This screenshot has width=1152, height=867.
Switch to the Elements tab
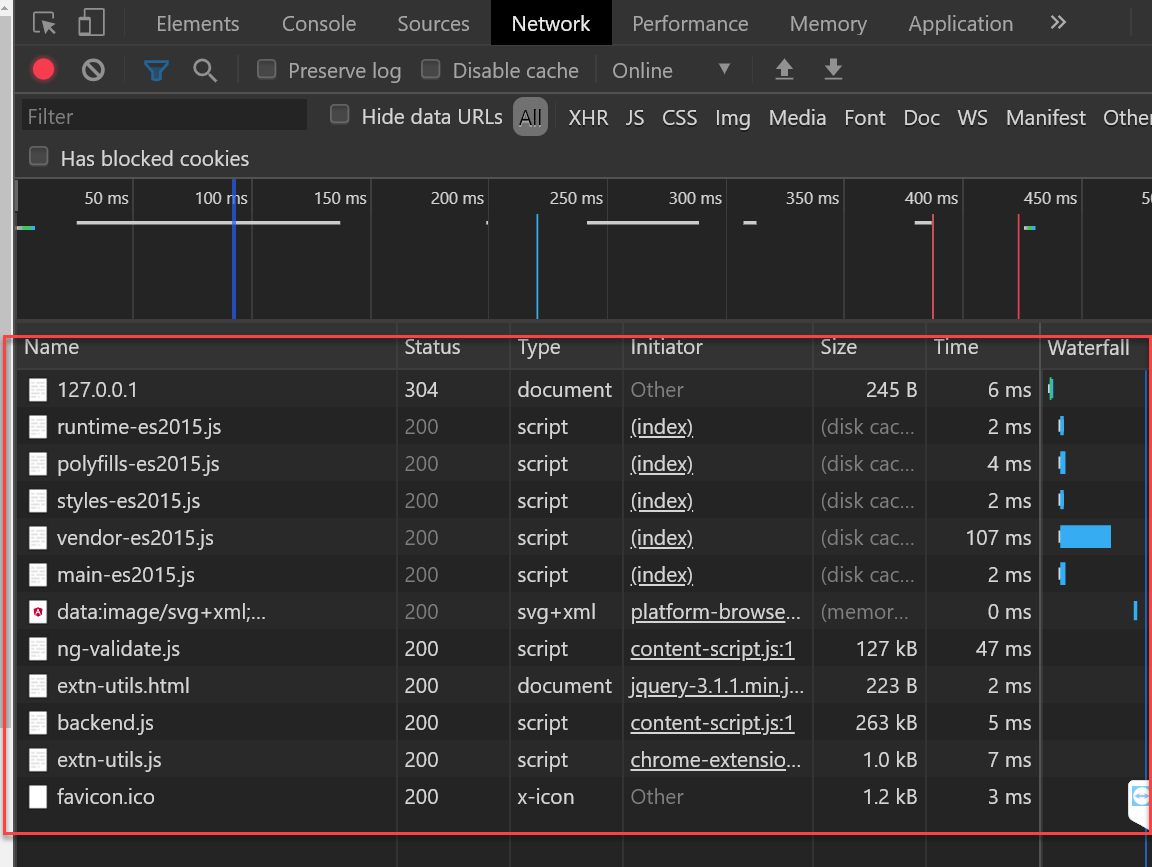pos(198,24)
